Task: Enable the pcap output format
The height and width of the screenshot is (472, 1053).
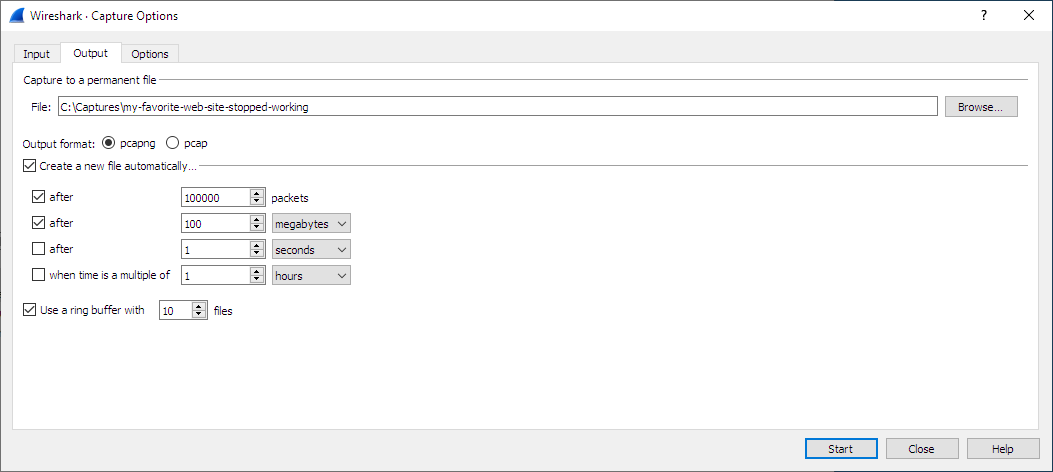Action: point(172,143)
